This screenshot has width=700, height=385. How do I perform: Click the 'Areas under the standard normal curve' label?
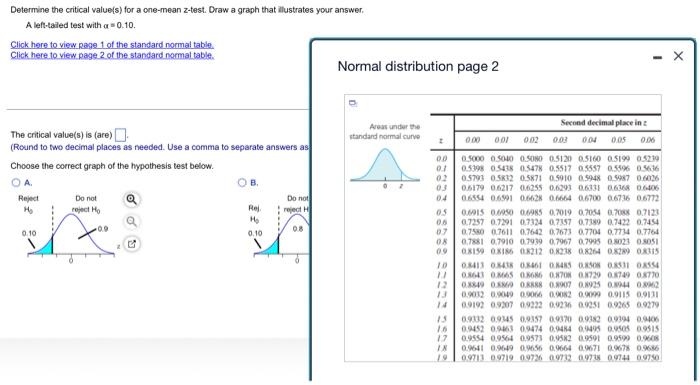coord(385,131)
